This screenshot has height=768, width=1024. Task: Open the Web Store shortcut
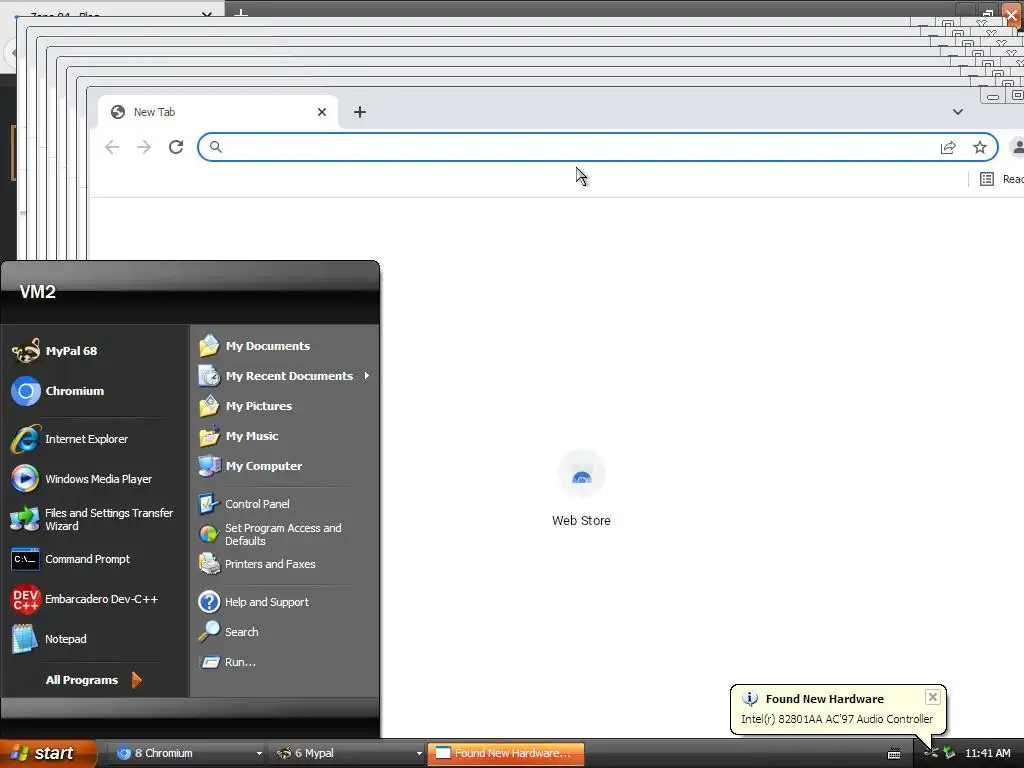[581, 488]
